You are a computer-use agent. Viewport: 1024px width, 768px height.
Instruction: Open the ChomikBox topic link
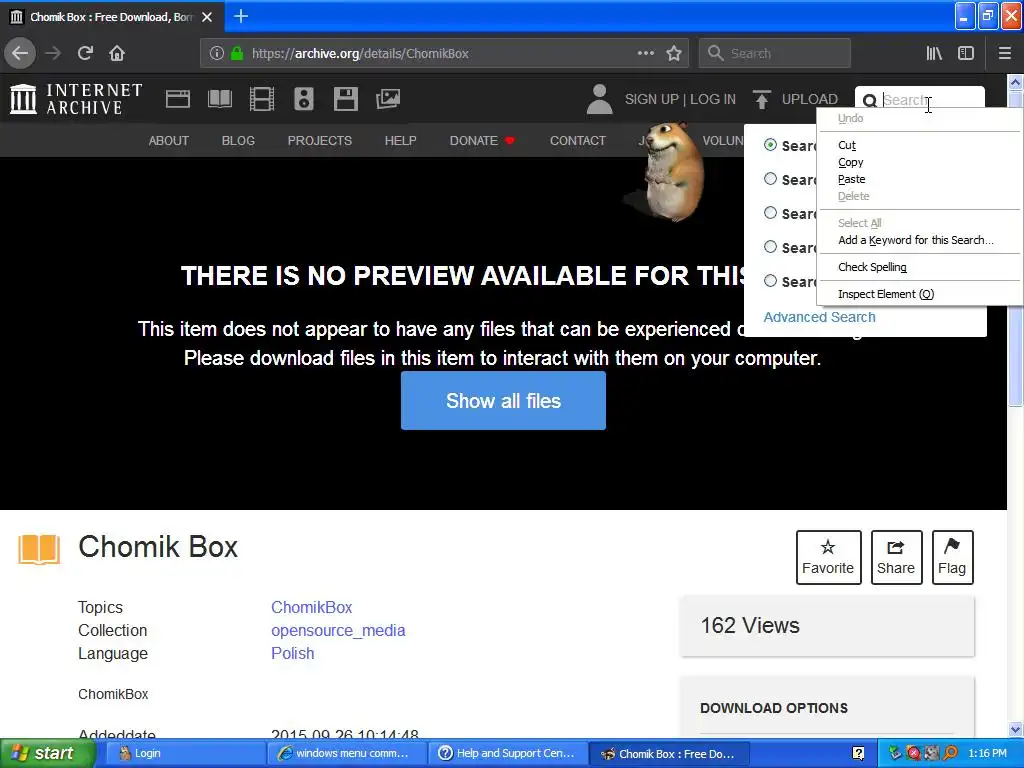(x=312, y=607)
